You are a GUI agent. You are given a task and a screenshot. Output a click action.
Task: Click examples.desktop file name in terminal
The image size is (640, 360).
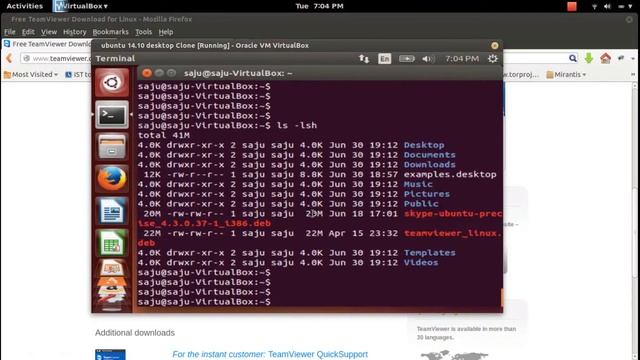(450, 174)
